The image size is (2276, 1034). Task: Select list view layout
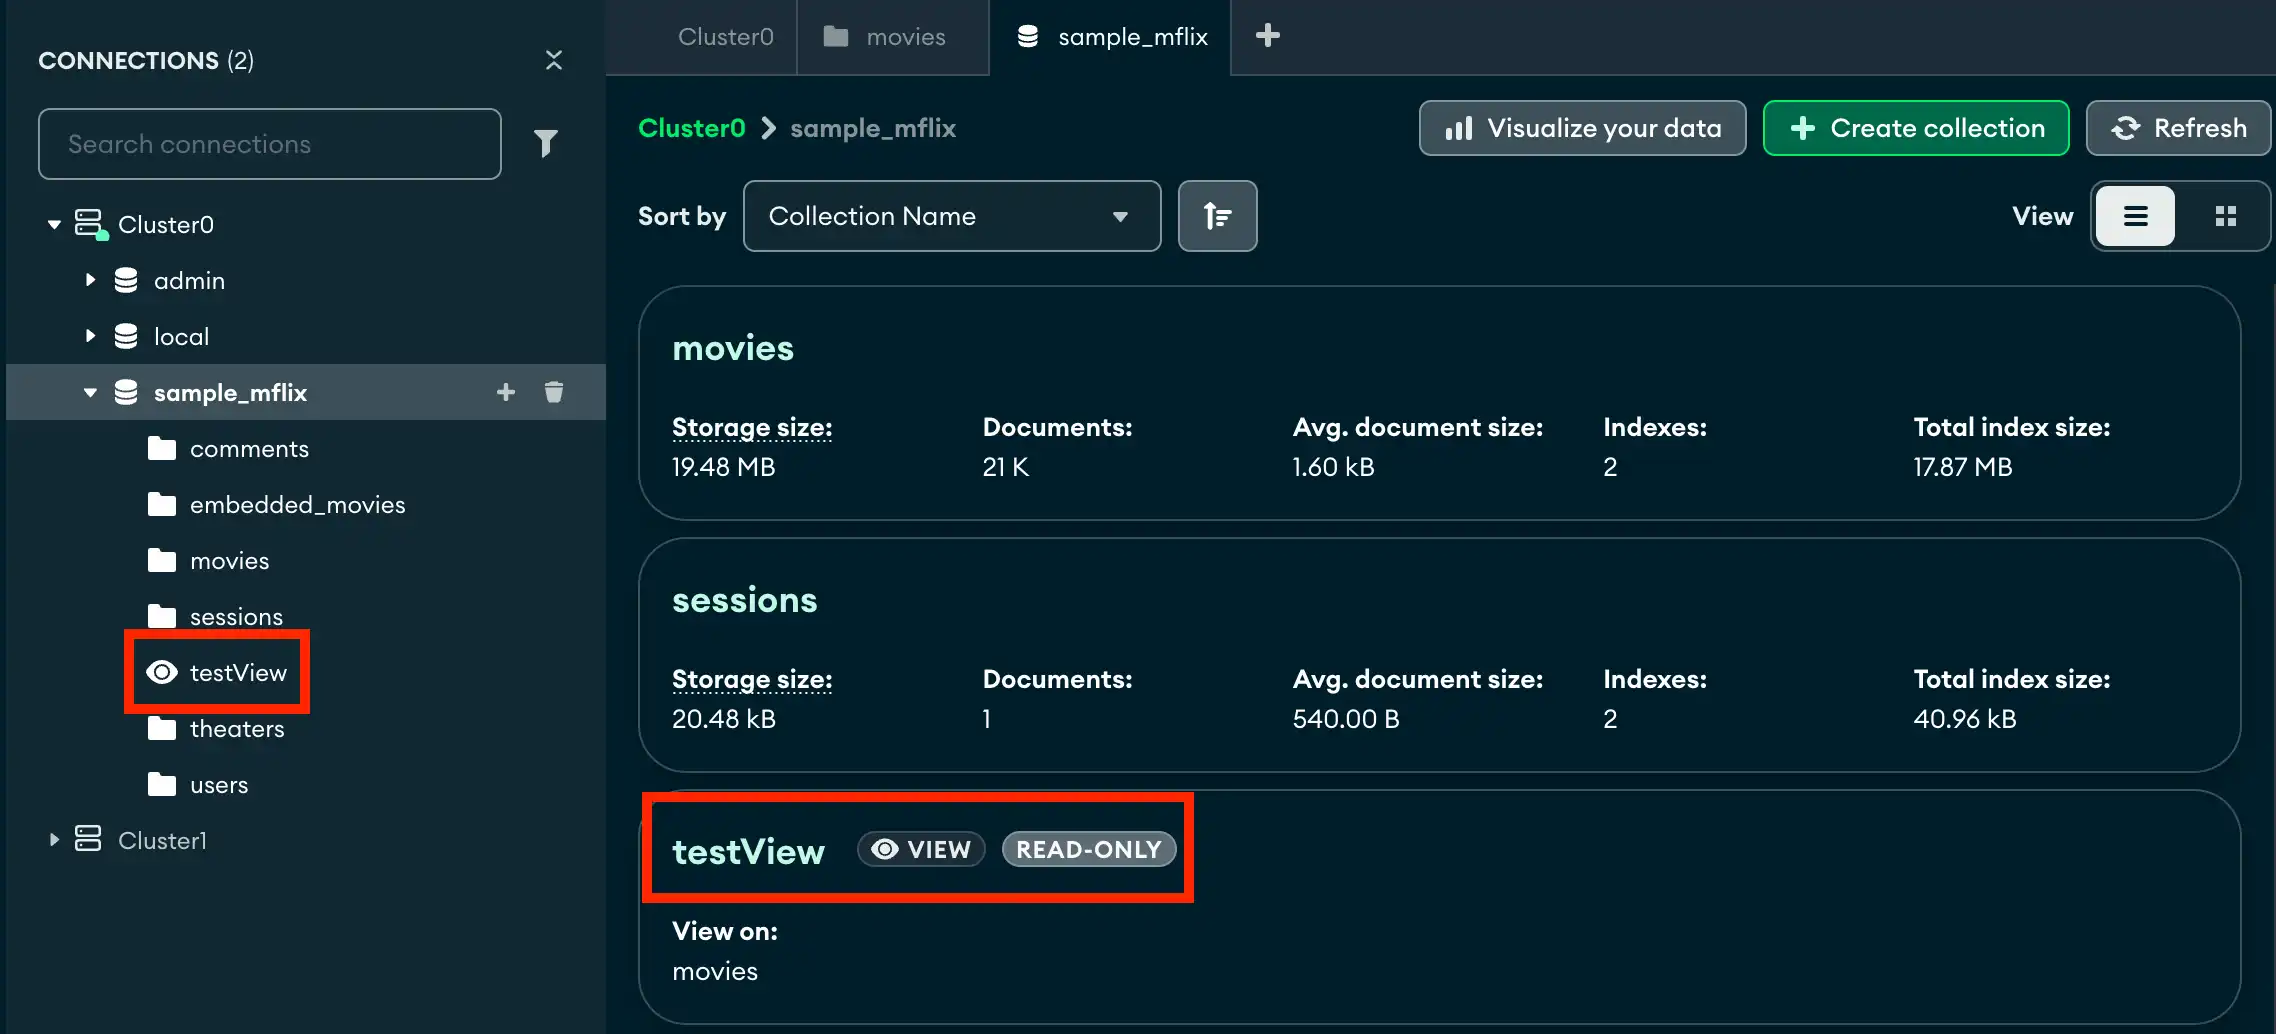(2135, 216)
